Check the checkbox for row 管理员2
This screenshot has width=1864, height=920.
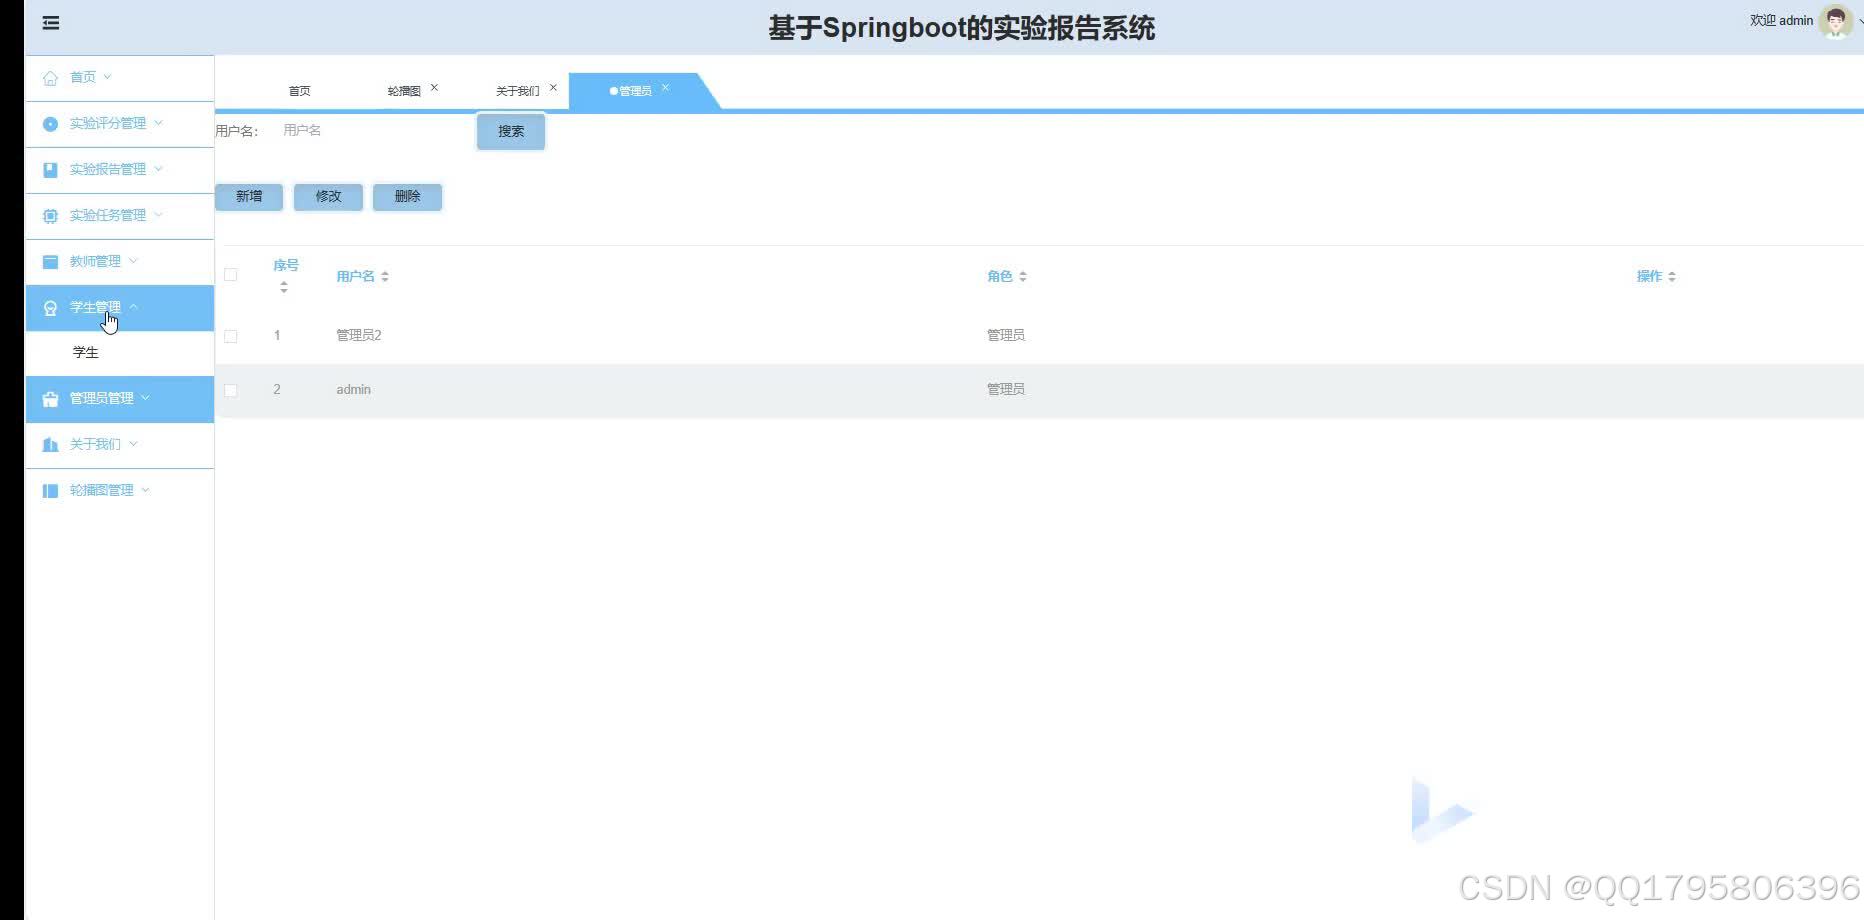231,335
